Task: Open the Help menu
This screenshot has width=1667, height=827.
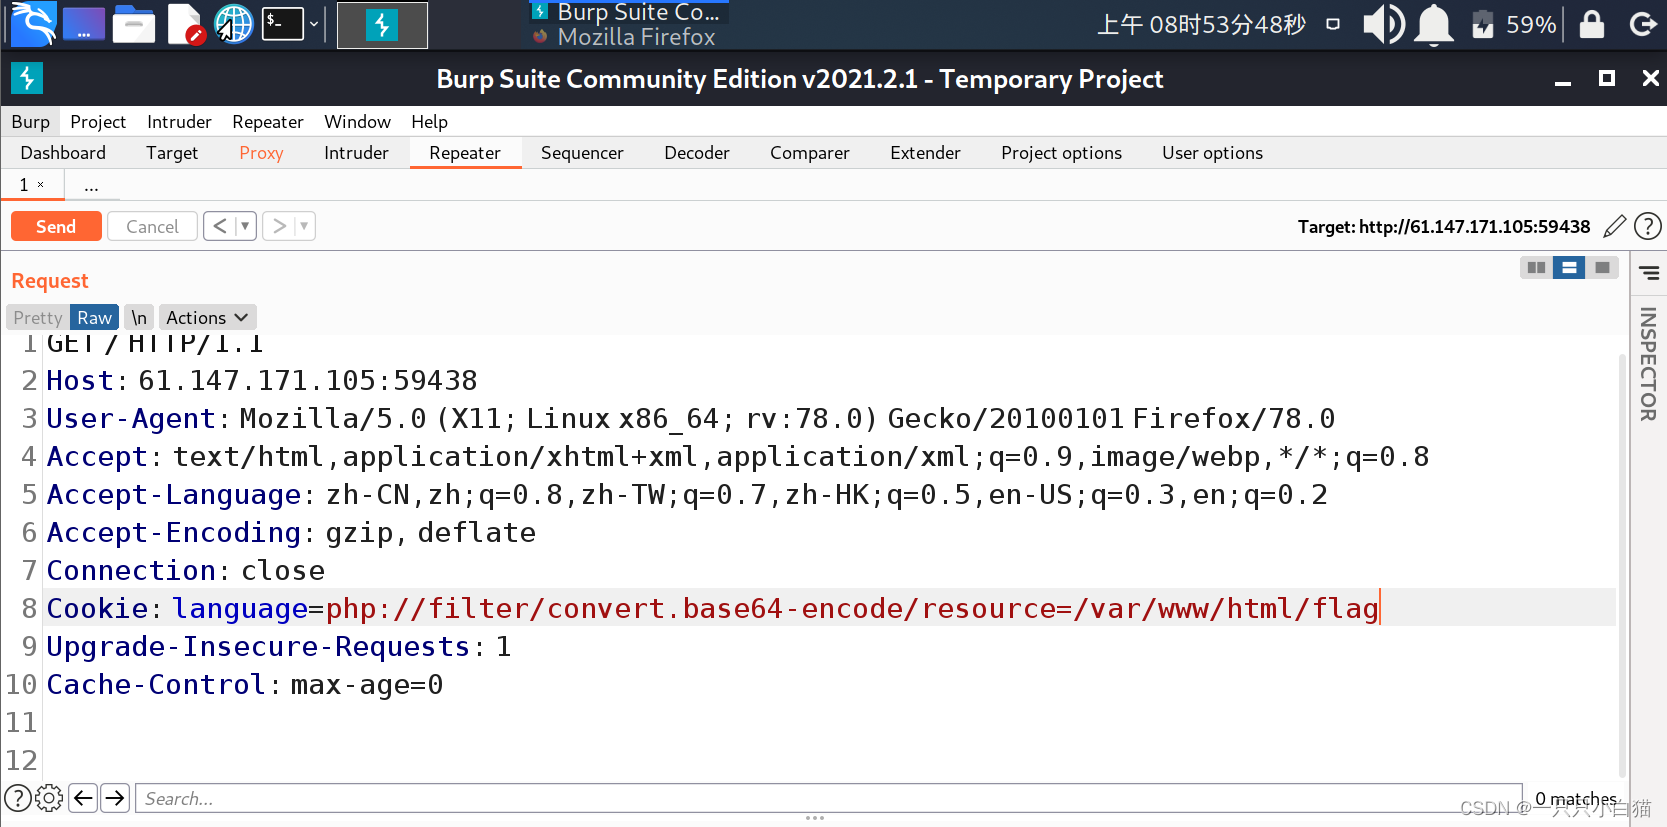Action: pos(429,122)
